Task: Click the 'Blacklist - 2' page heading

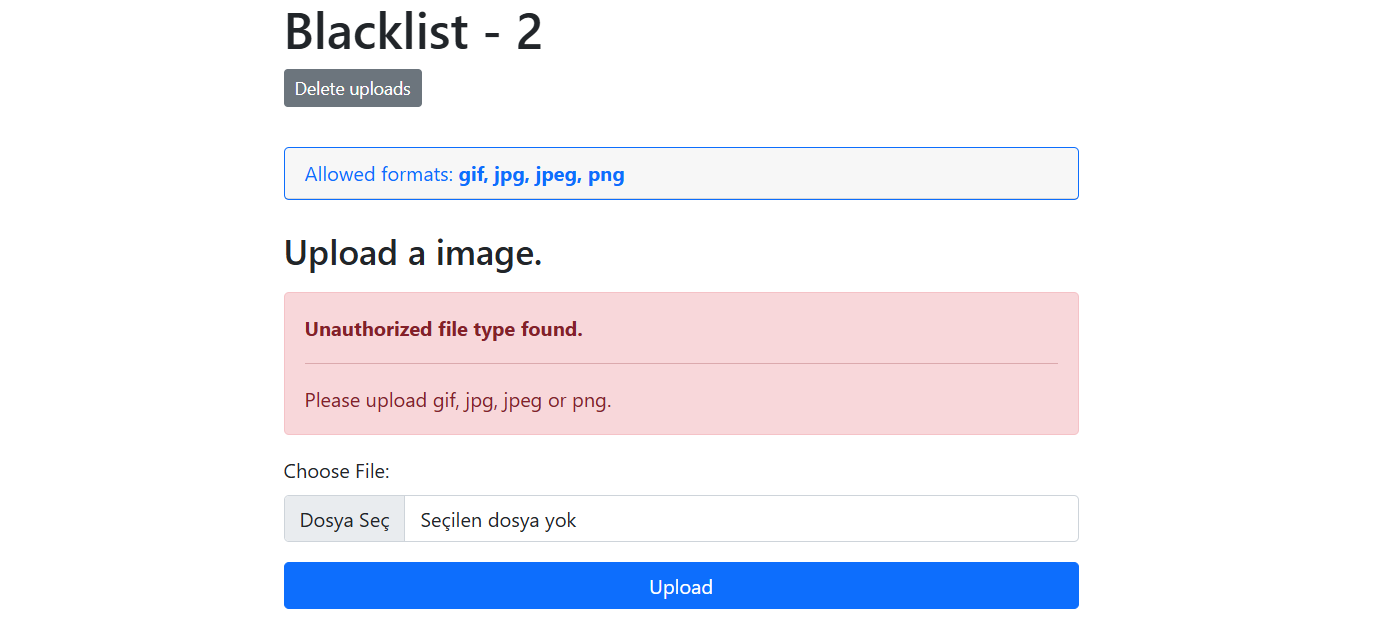Action: coord(414,31)
